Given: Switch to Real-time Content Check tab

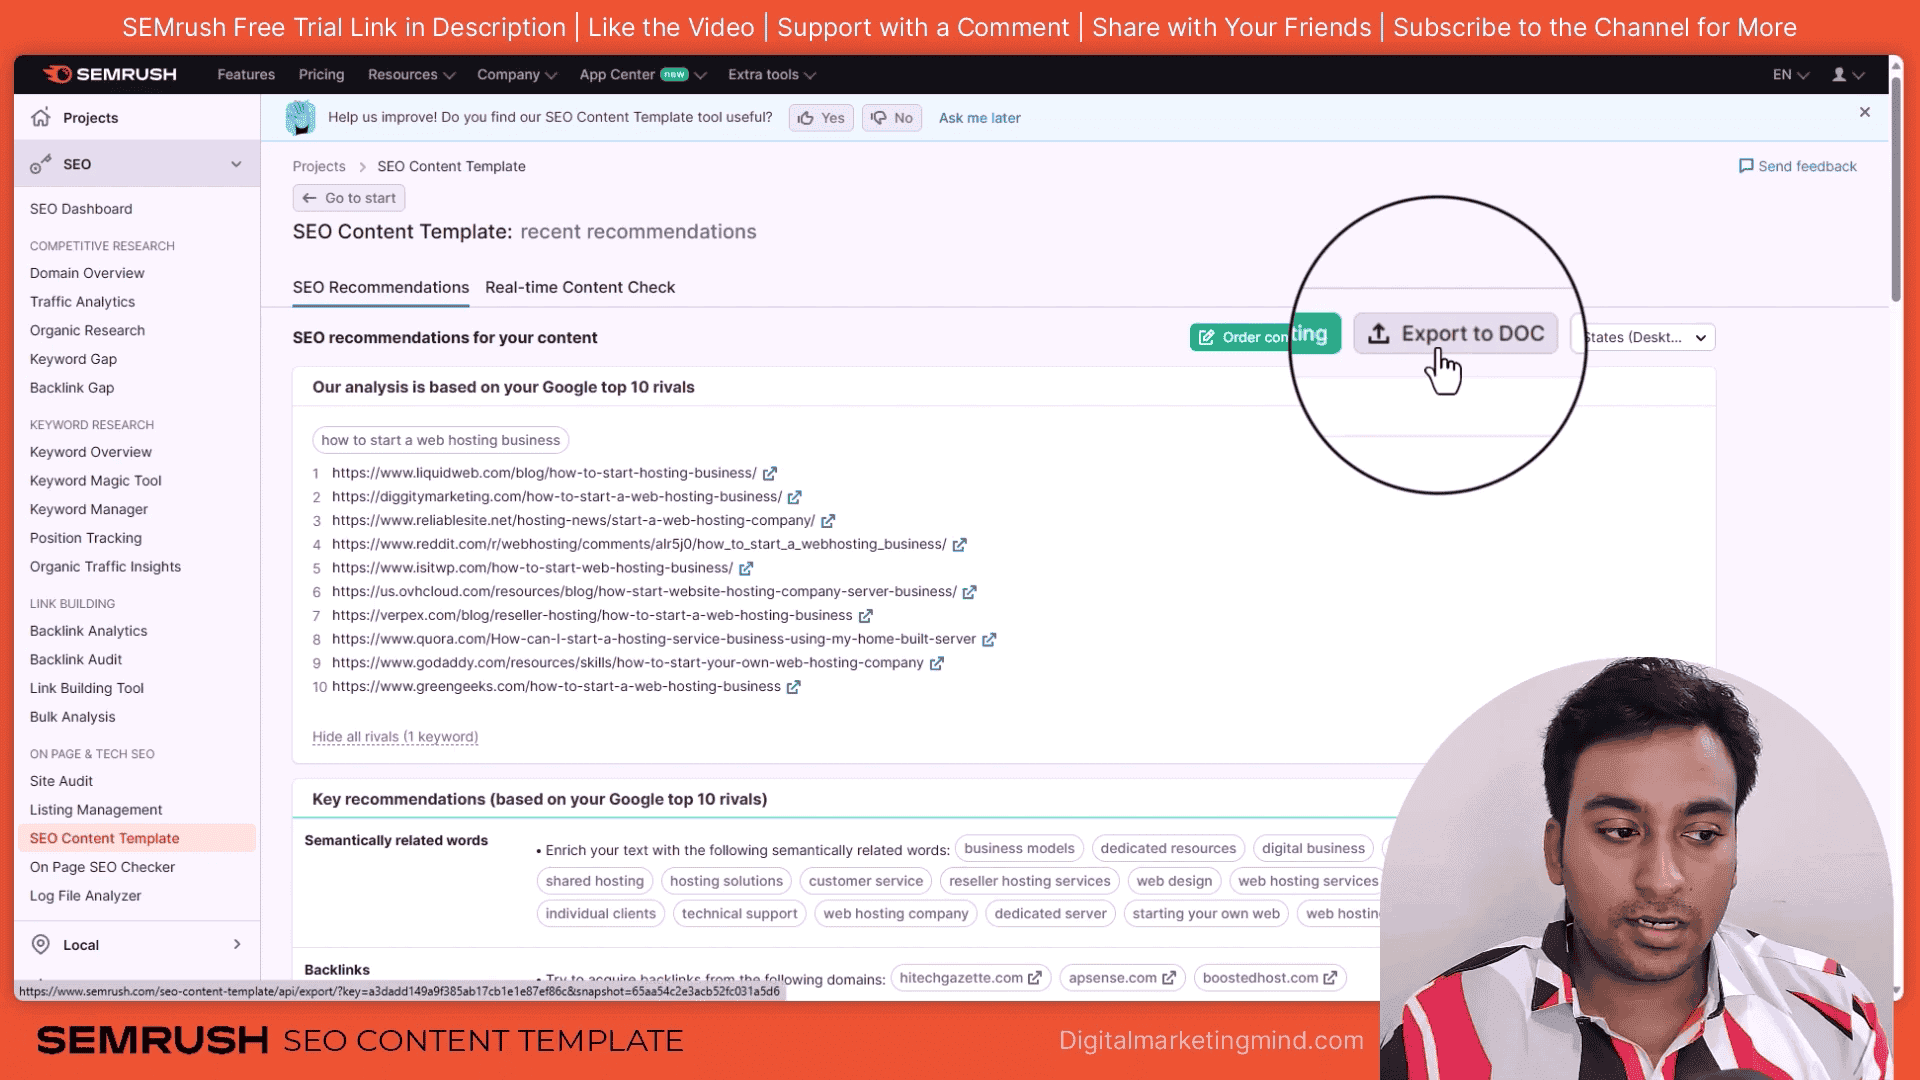Looking at the screenshot, I should pos(580,286).
